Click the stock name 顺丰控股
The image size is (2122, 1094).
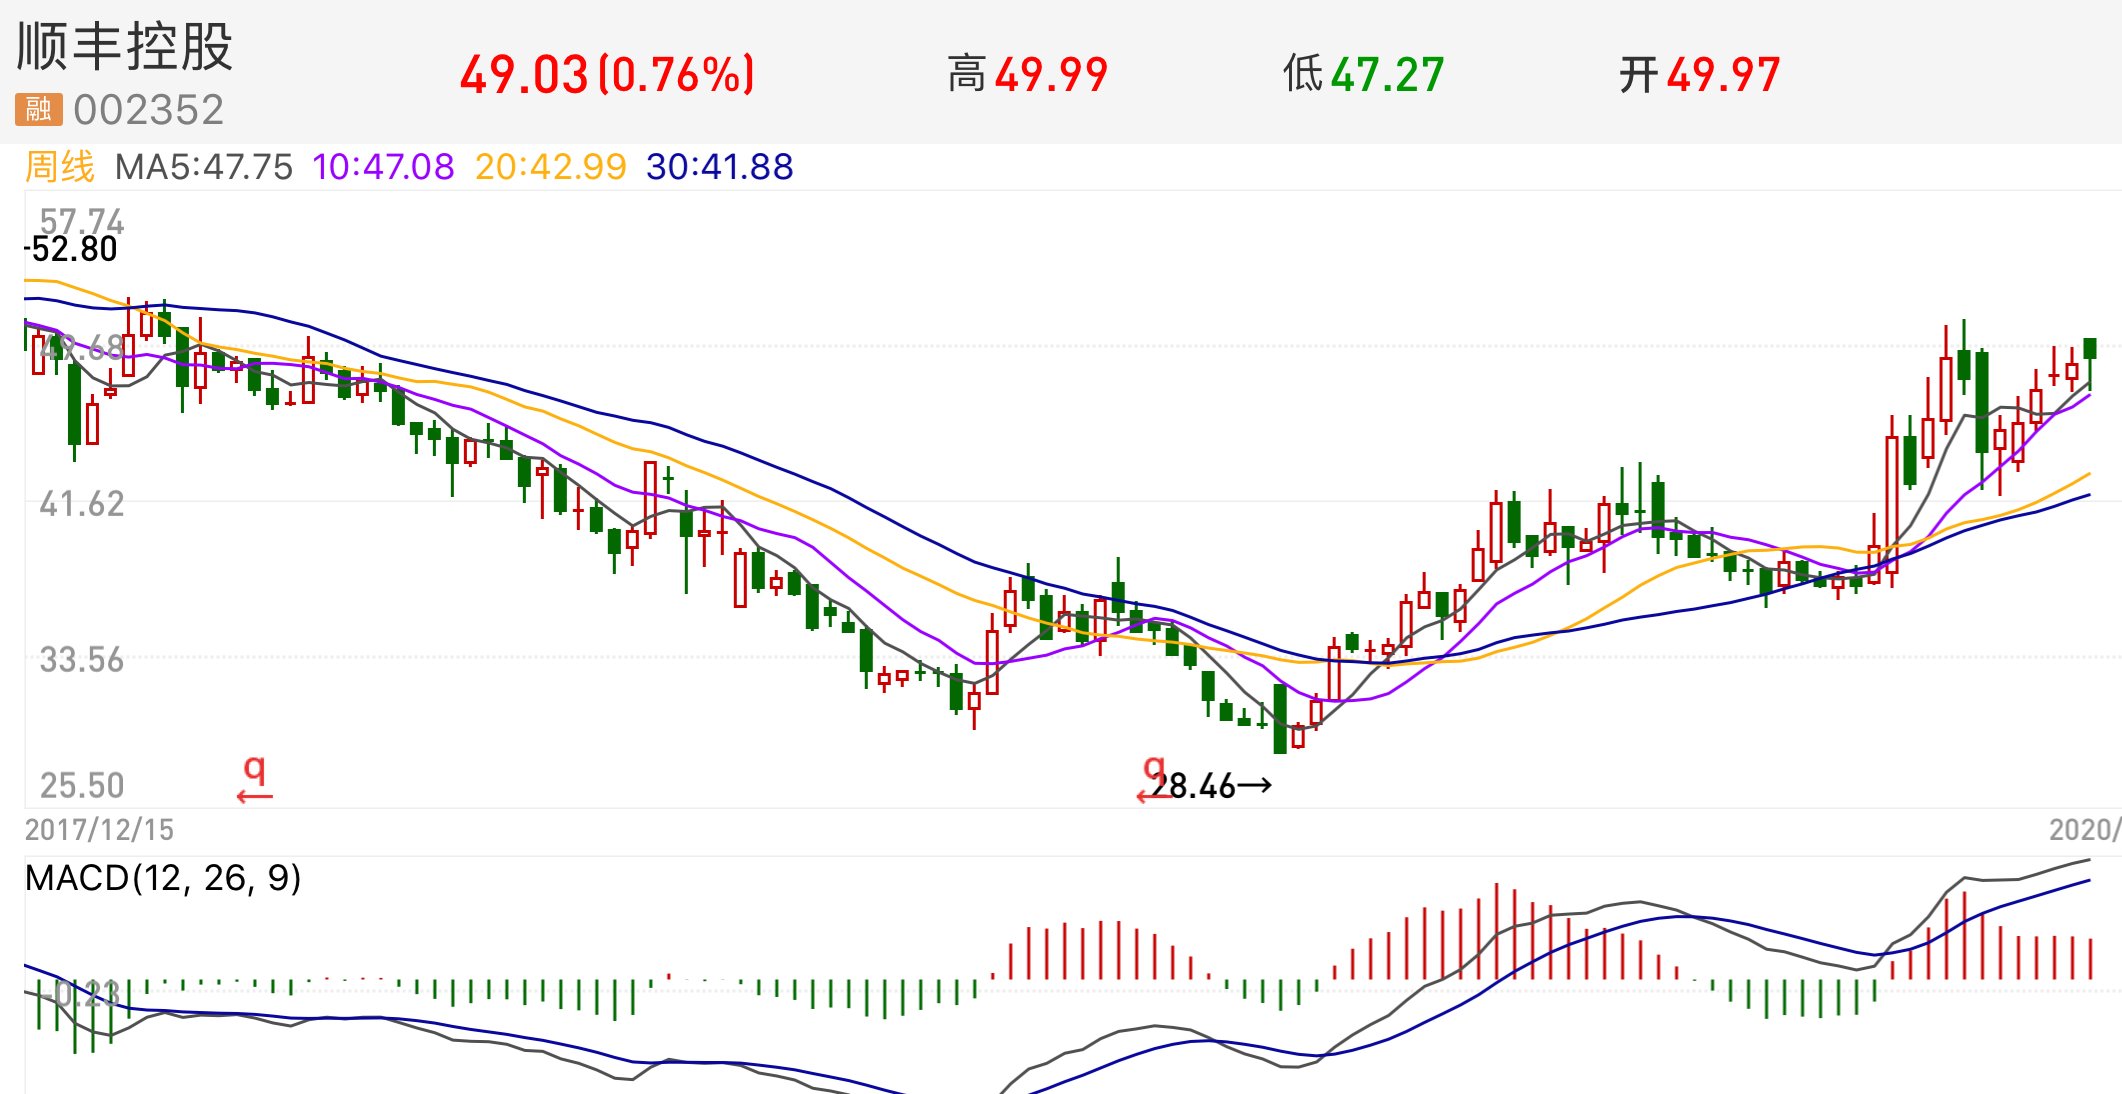[x=125, y=47]
